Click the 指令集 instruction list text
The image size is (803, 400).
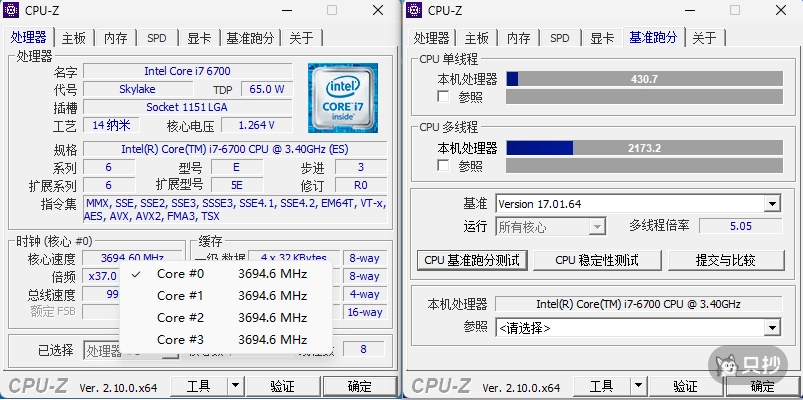pos(235,210)
